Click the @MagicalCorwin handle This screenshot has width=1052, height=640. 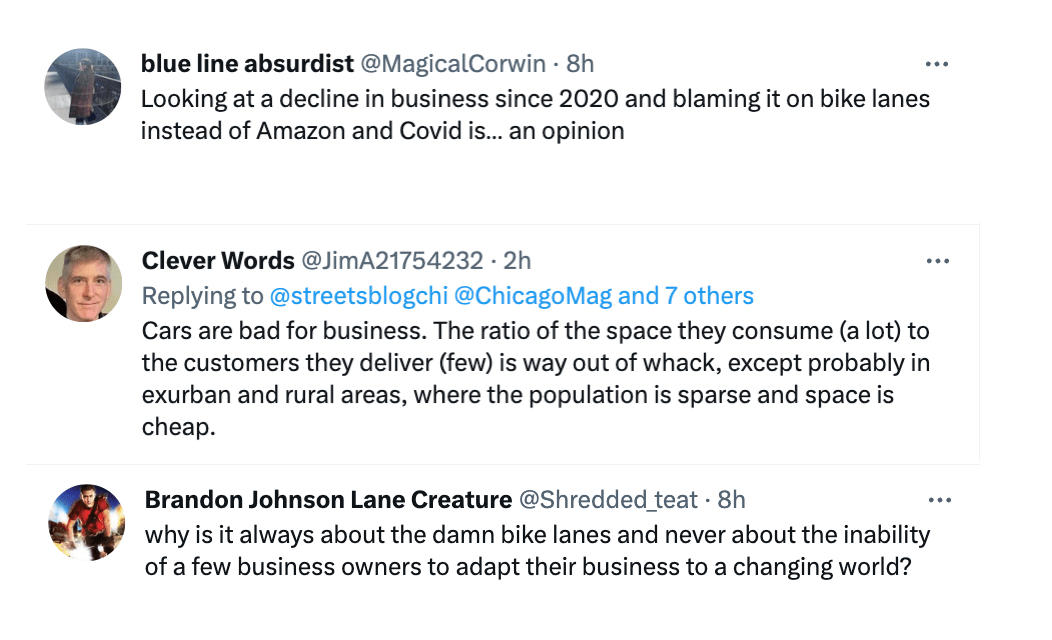(452, 64)
